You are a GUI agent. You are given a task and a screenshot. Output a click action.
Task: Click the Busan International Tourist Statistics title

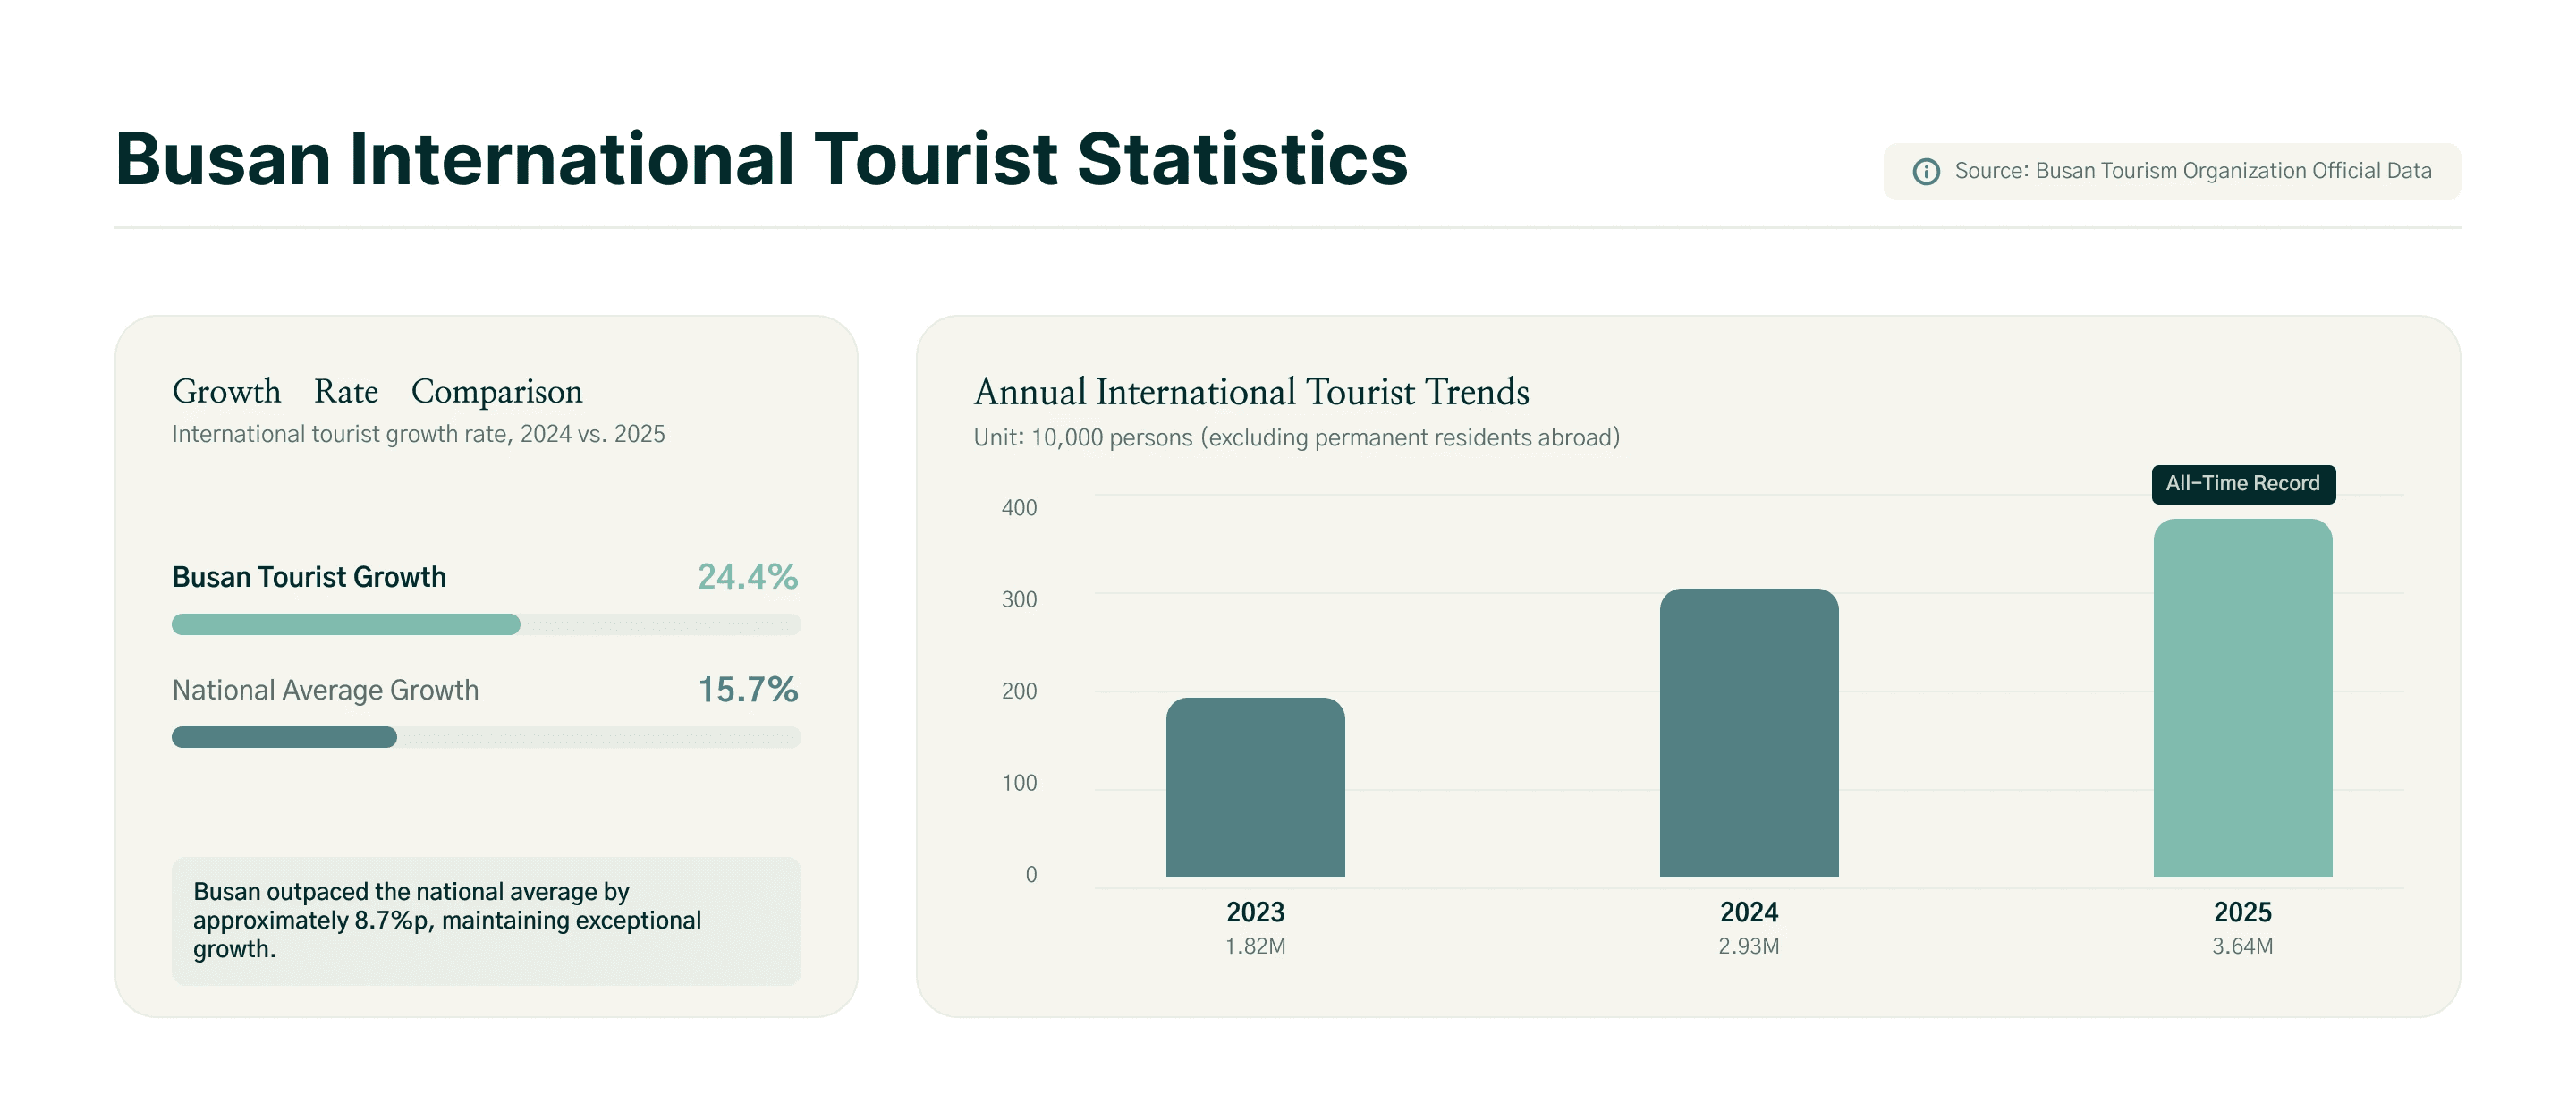point(761,159)
